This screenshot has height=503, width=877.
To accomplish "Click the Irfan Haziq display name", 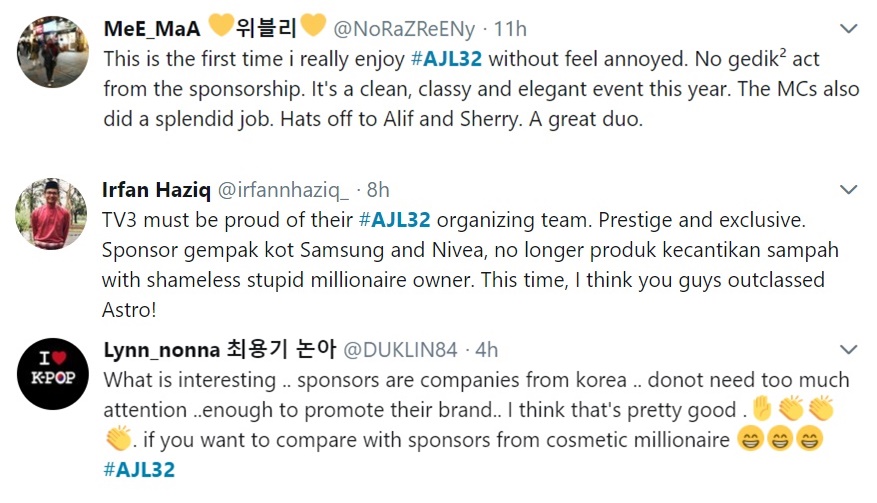I will tap(156, 190).
